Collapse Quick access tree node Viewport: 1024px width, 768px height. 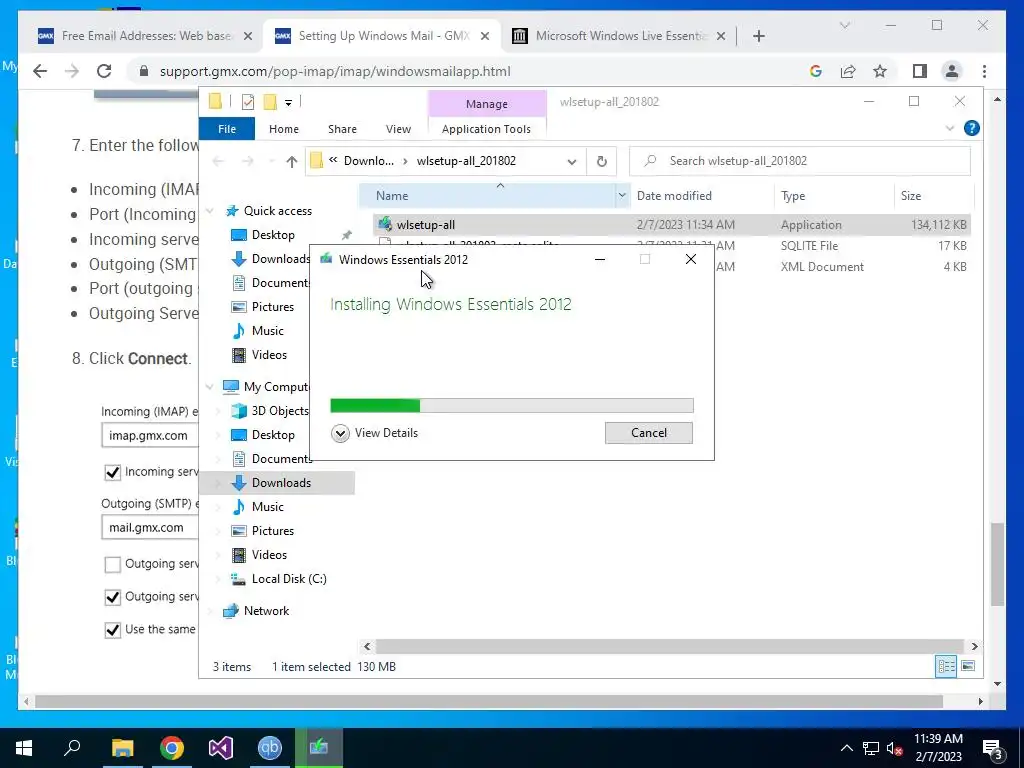pyautogui.click(x=210, y=211)
